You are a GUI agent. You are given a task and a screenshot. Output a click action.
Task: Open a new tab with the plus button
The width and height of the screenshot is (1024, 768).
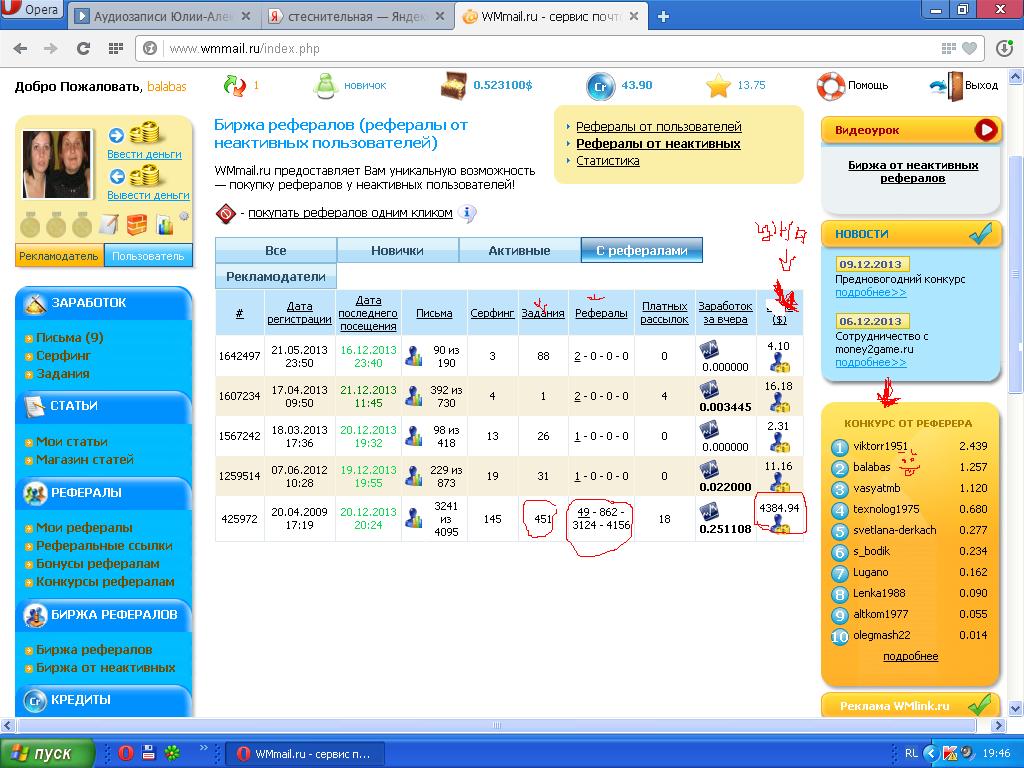664,17
